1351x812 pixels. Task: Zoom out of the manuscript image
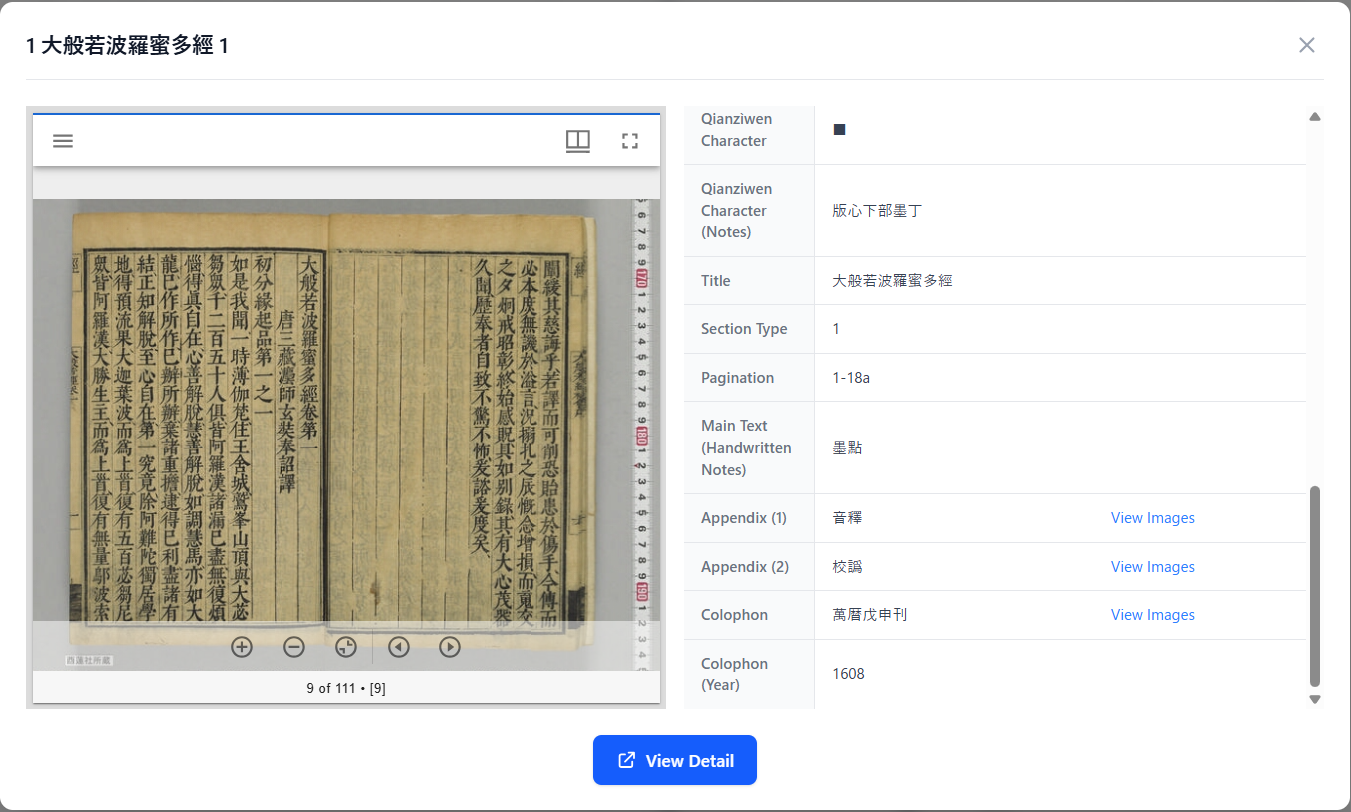pyautogui.click(x=294, y=647)
